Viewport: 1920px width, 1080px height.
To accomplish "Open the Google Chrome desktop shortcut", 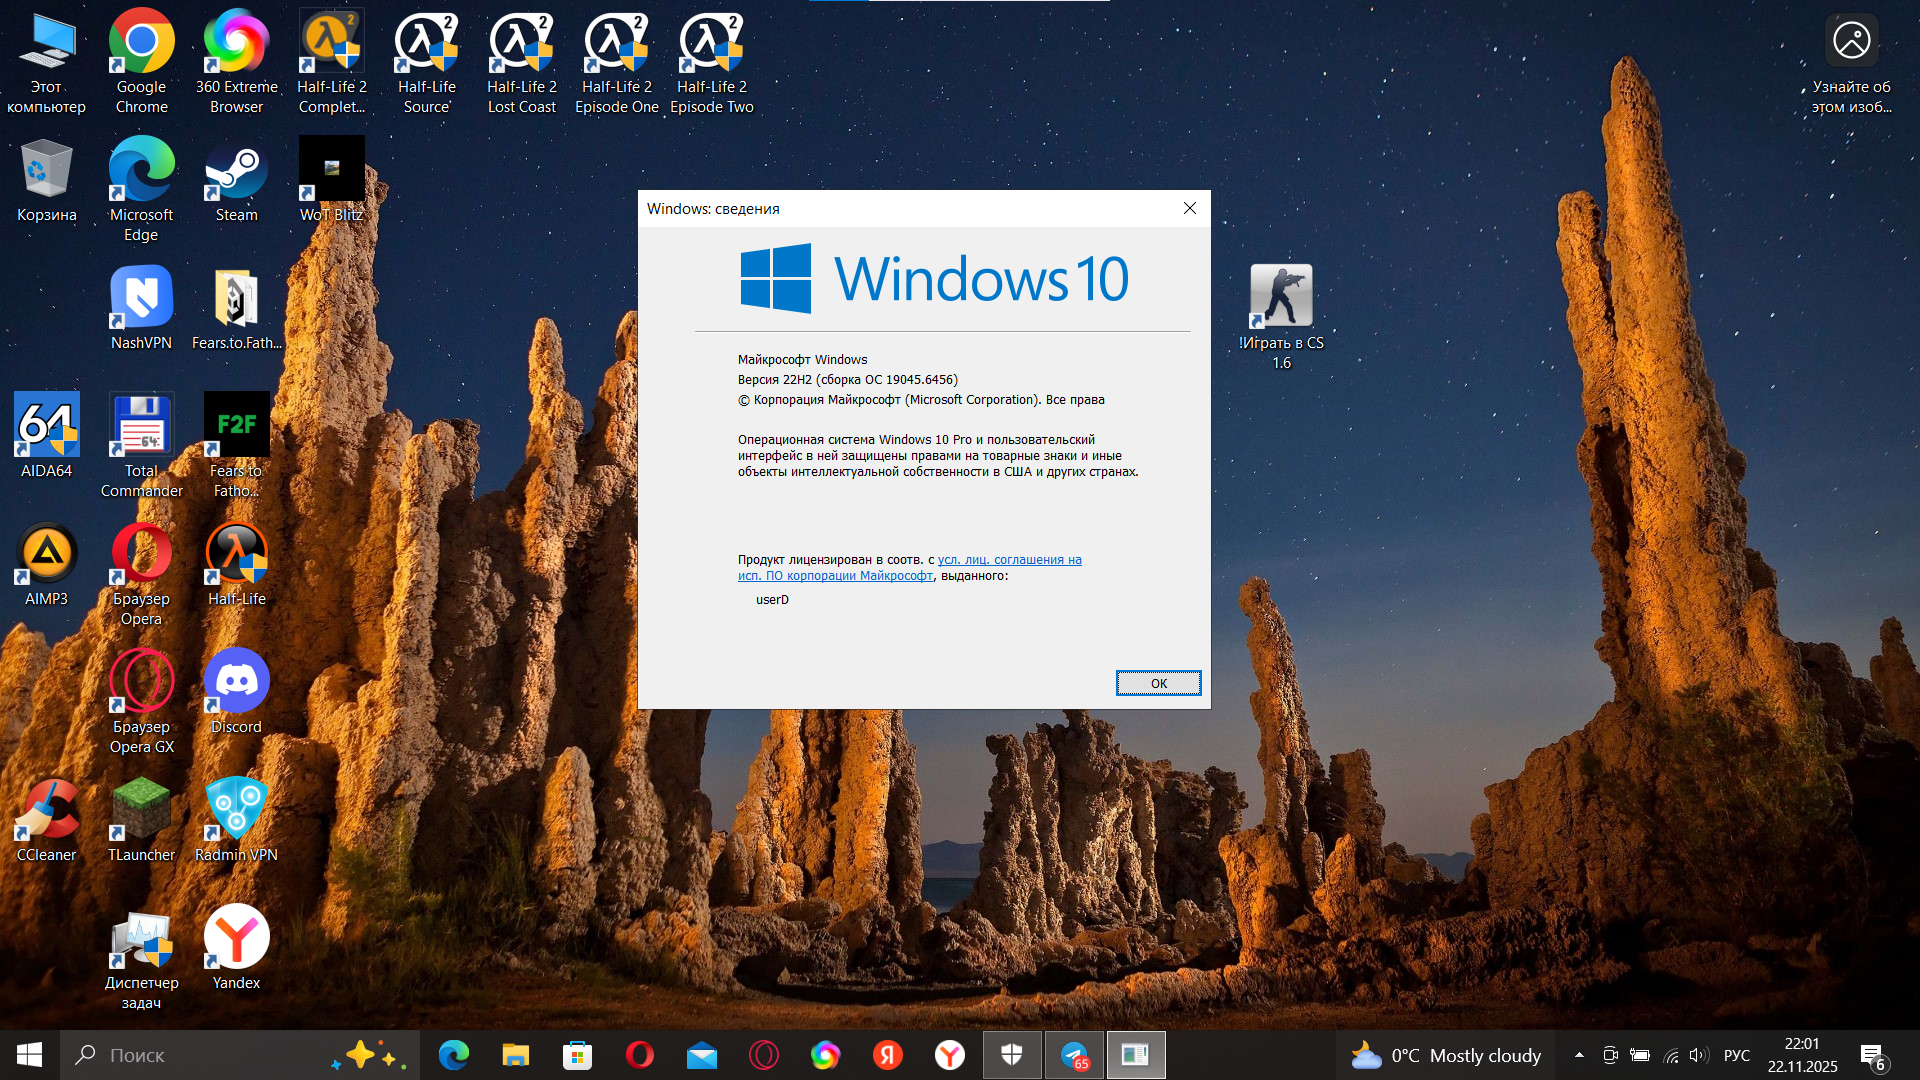I will click(x=141, y=62).
